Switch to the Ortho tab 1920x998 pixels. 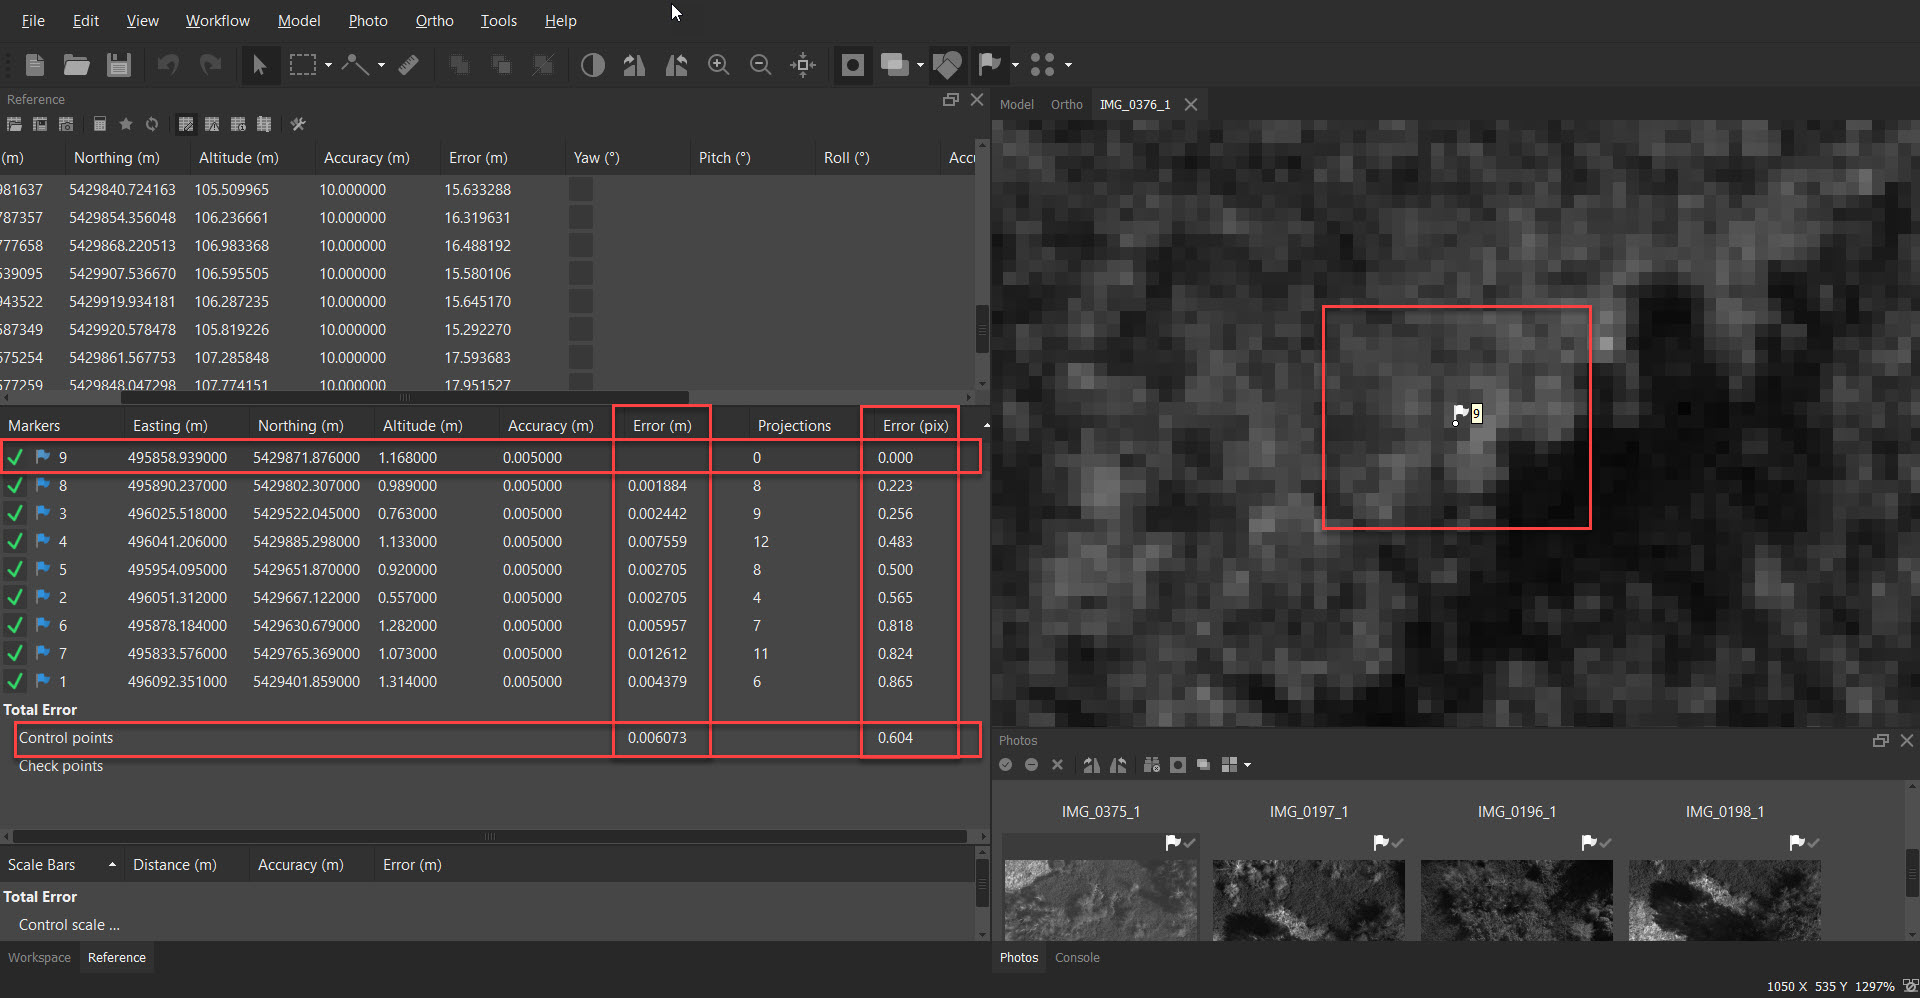[1066, 104]
